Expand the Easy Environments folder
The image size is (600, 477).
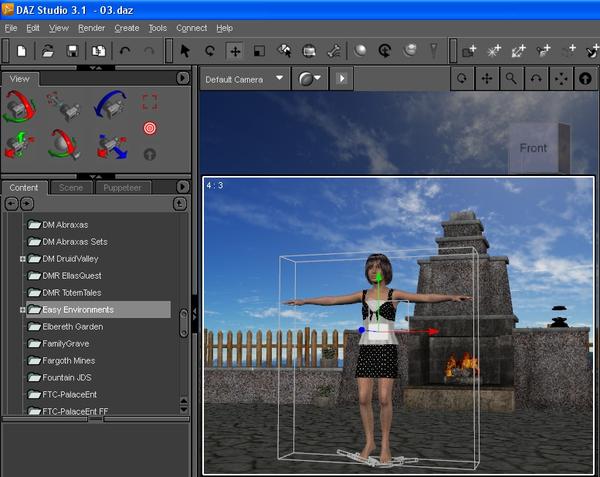[23, 310]
